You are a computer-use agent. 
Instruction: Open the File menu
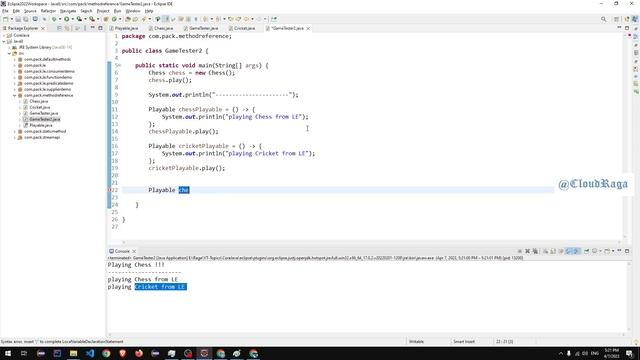pyautogui.click(x=5, y=11)
